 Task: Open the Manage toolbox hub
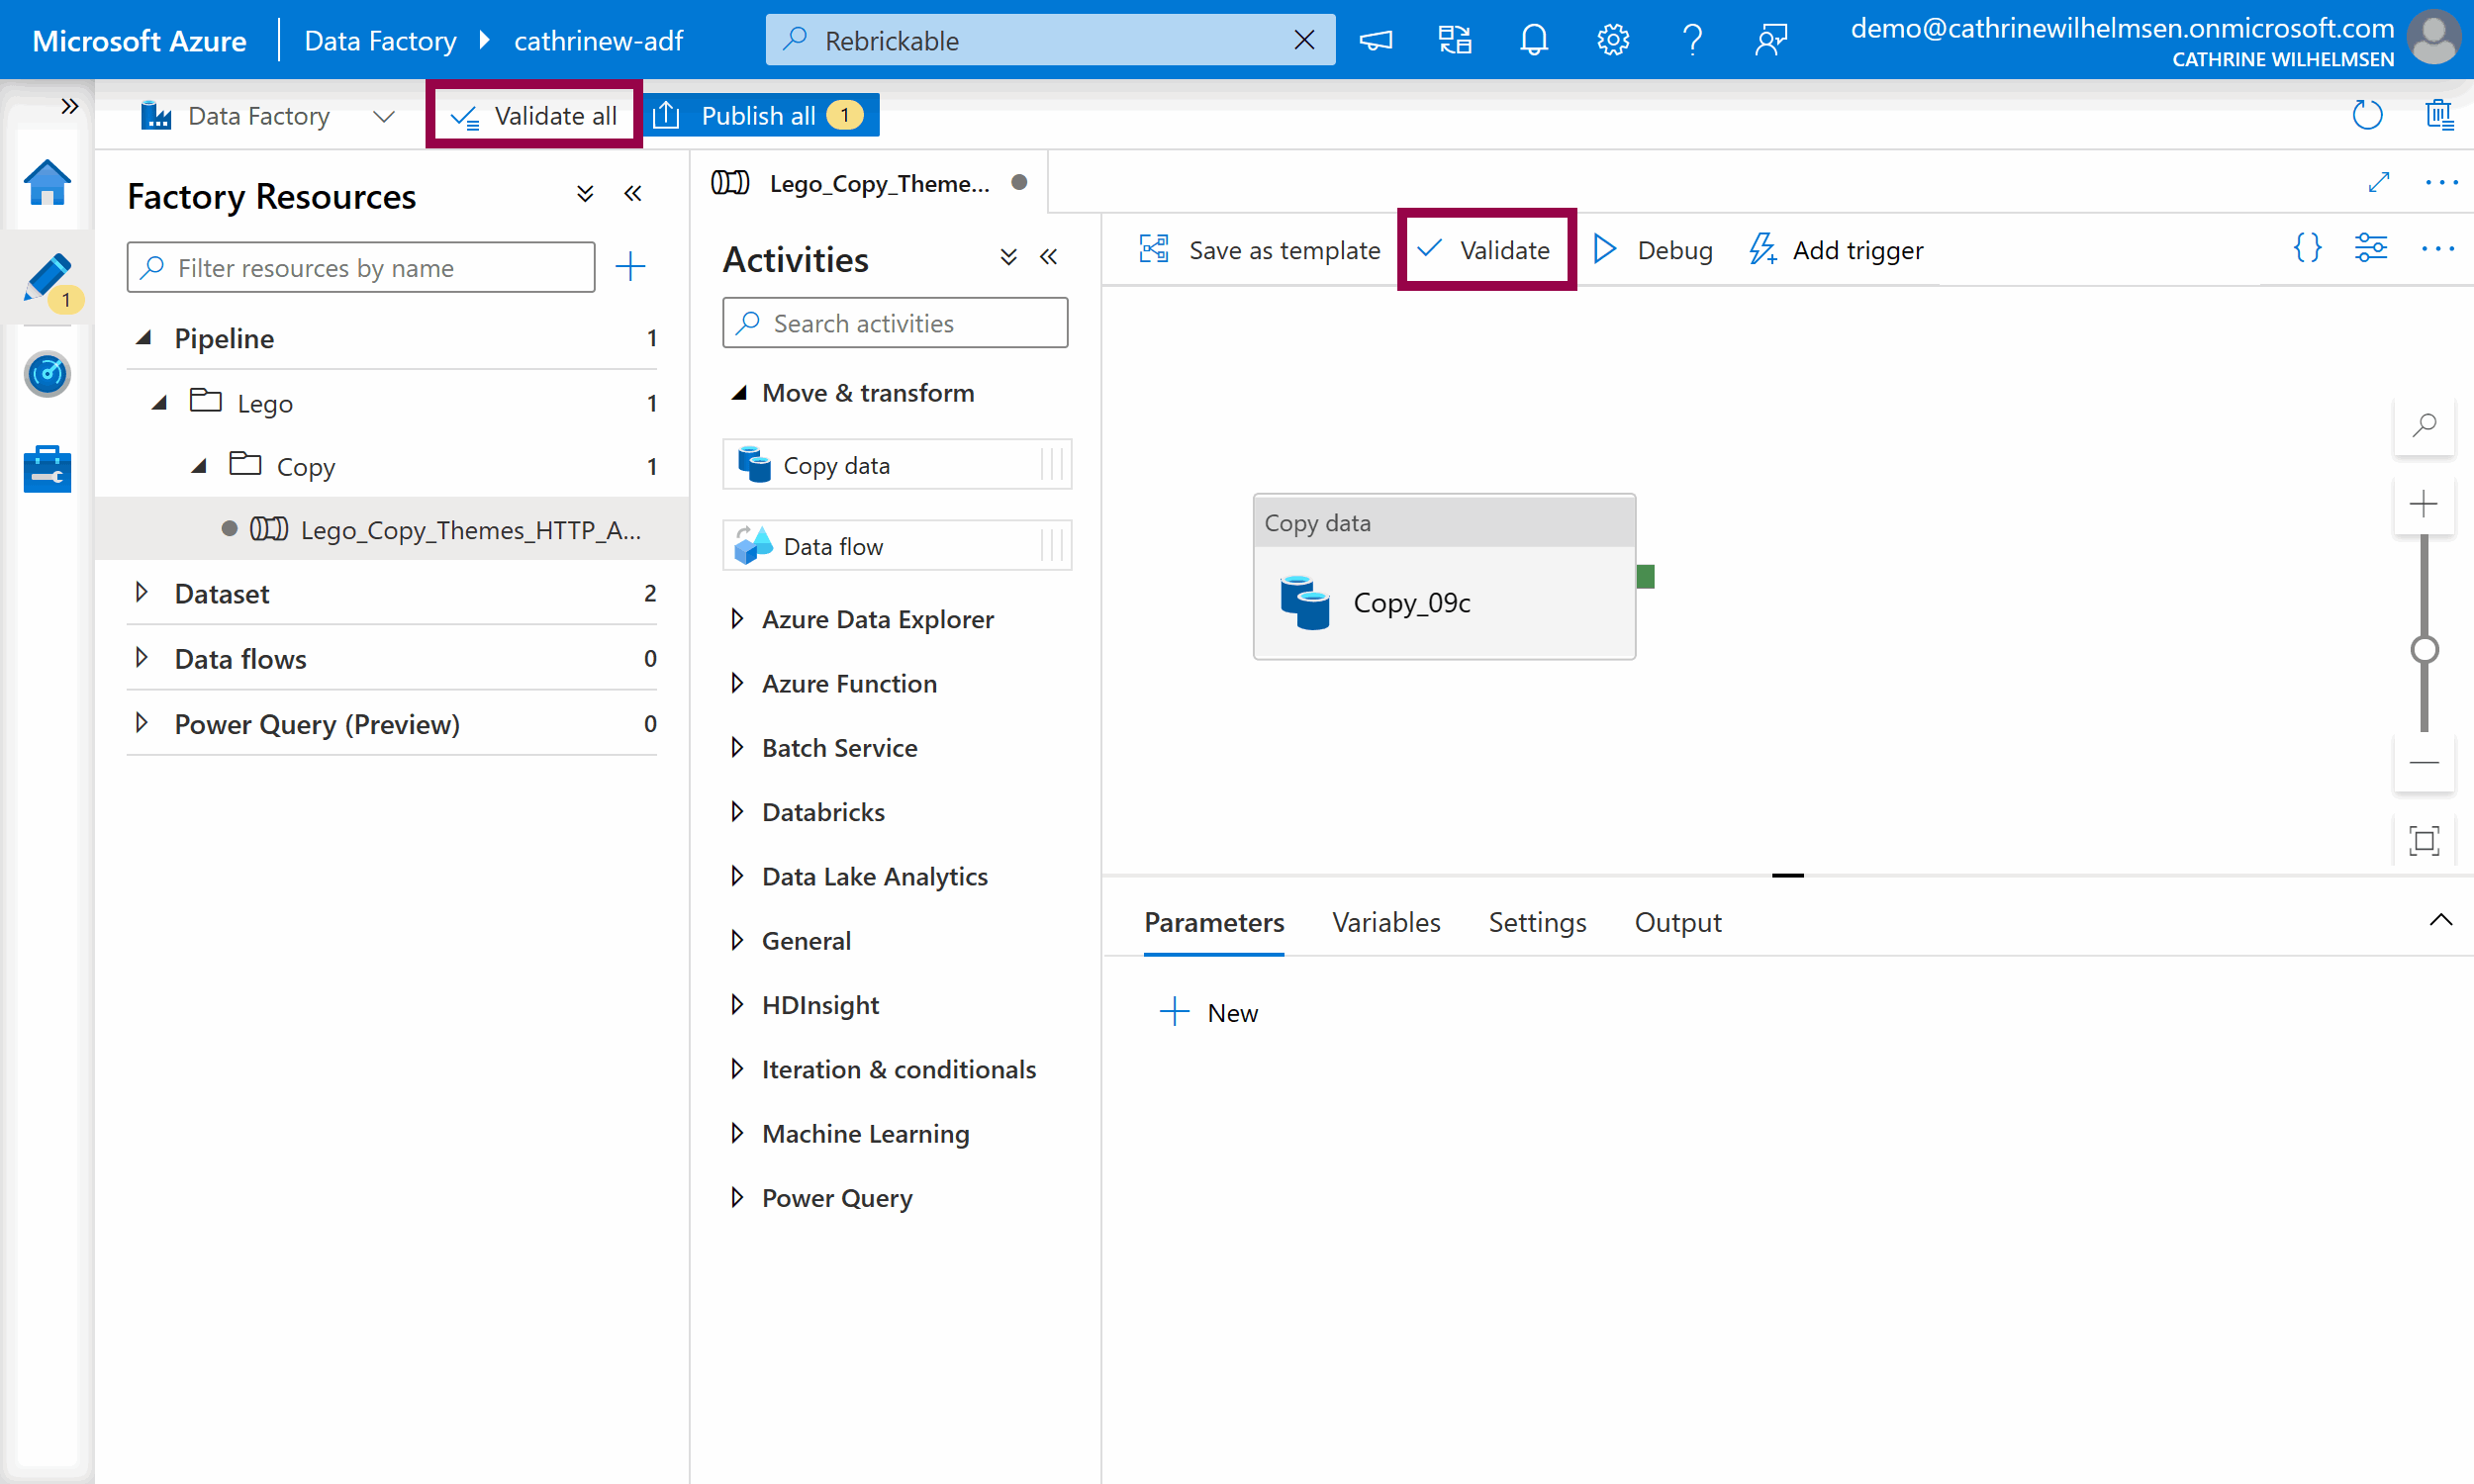[47, 469]
